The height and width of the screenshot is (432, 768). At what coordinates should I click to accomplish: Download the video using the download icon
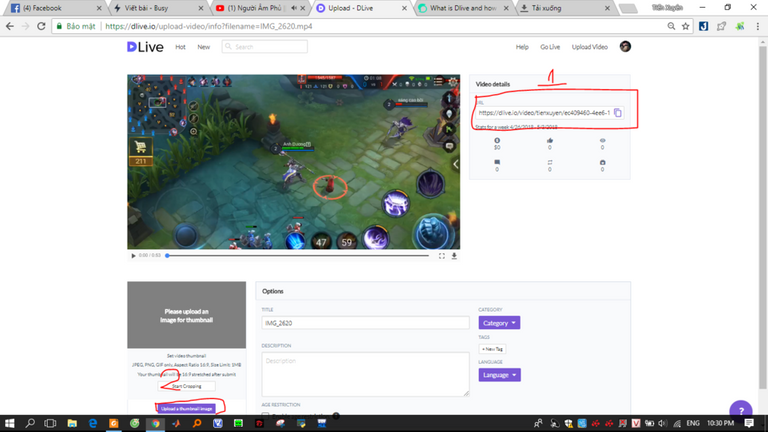[454, 256]
